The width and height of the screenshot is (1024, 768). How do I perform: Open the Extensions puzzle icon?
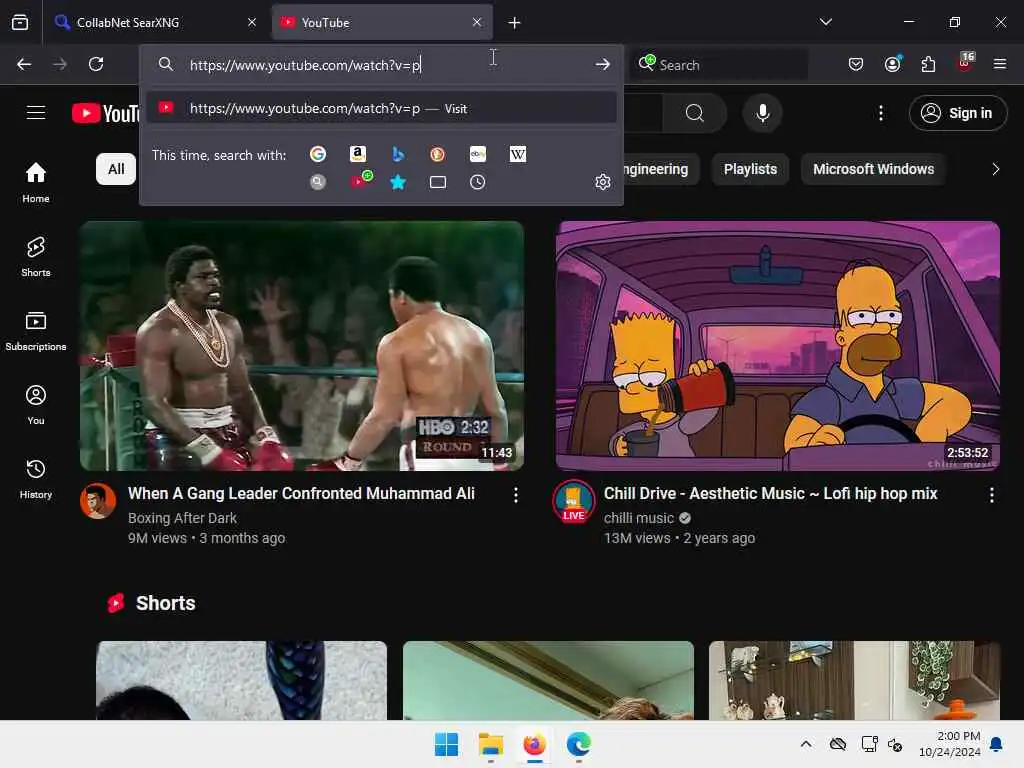[928, 64]
